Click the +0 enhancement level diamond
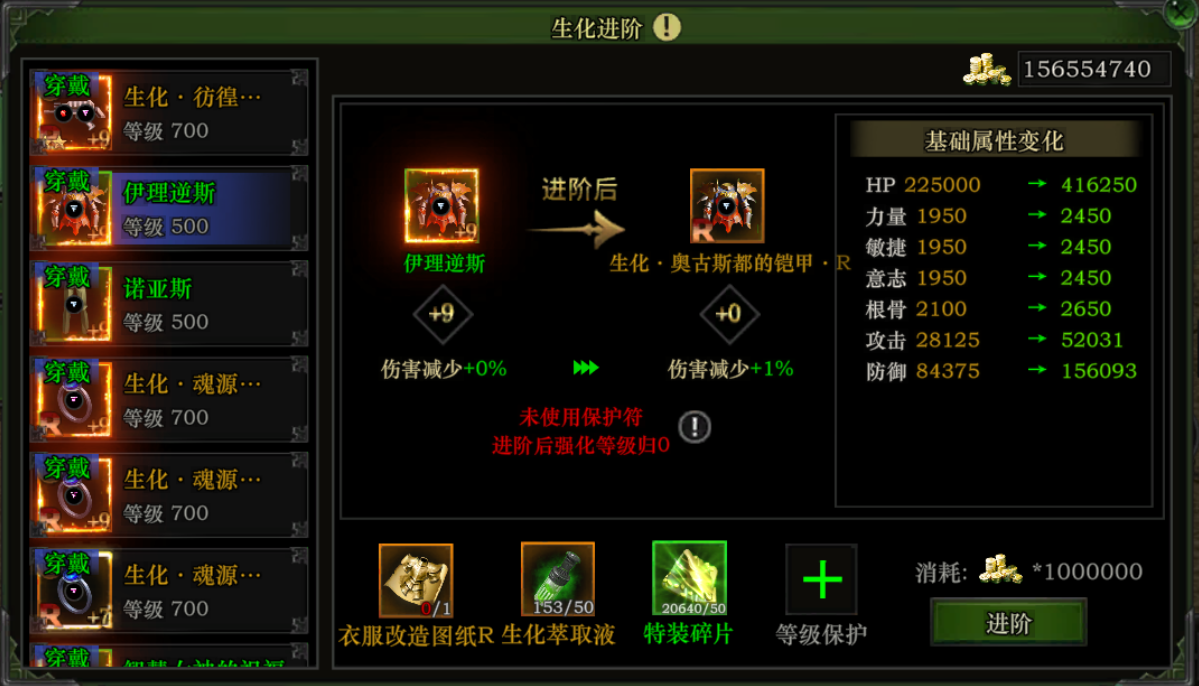This screenshot has width=1199, height=686. coord(729,314)
